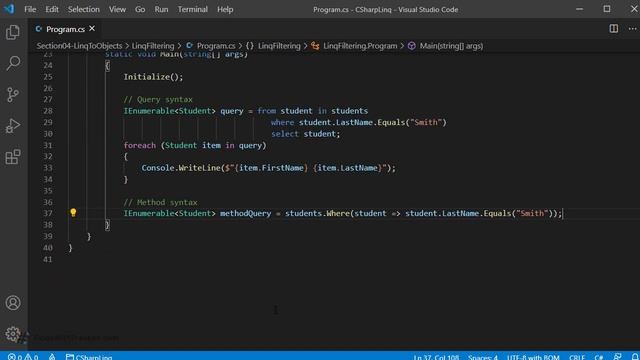This screenshot has width=640, height=360.
Task: Click where keyword on line 29
Action: point(282,122)
